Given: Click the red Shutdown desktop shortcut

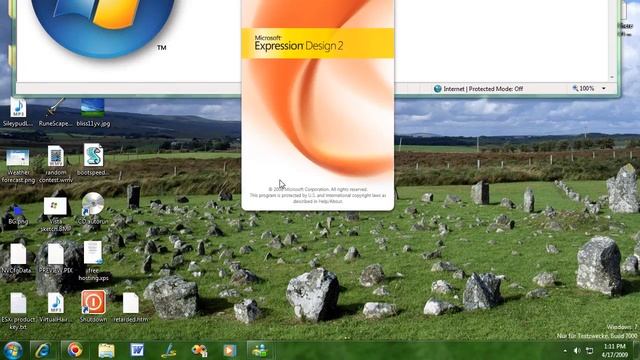Looking at the screenshot, I should tap(93, 306).
